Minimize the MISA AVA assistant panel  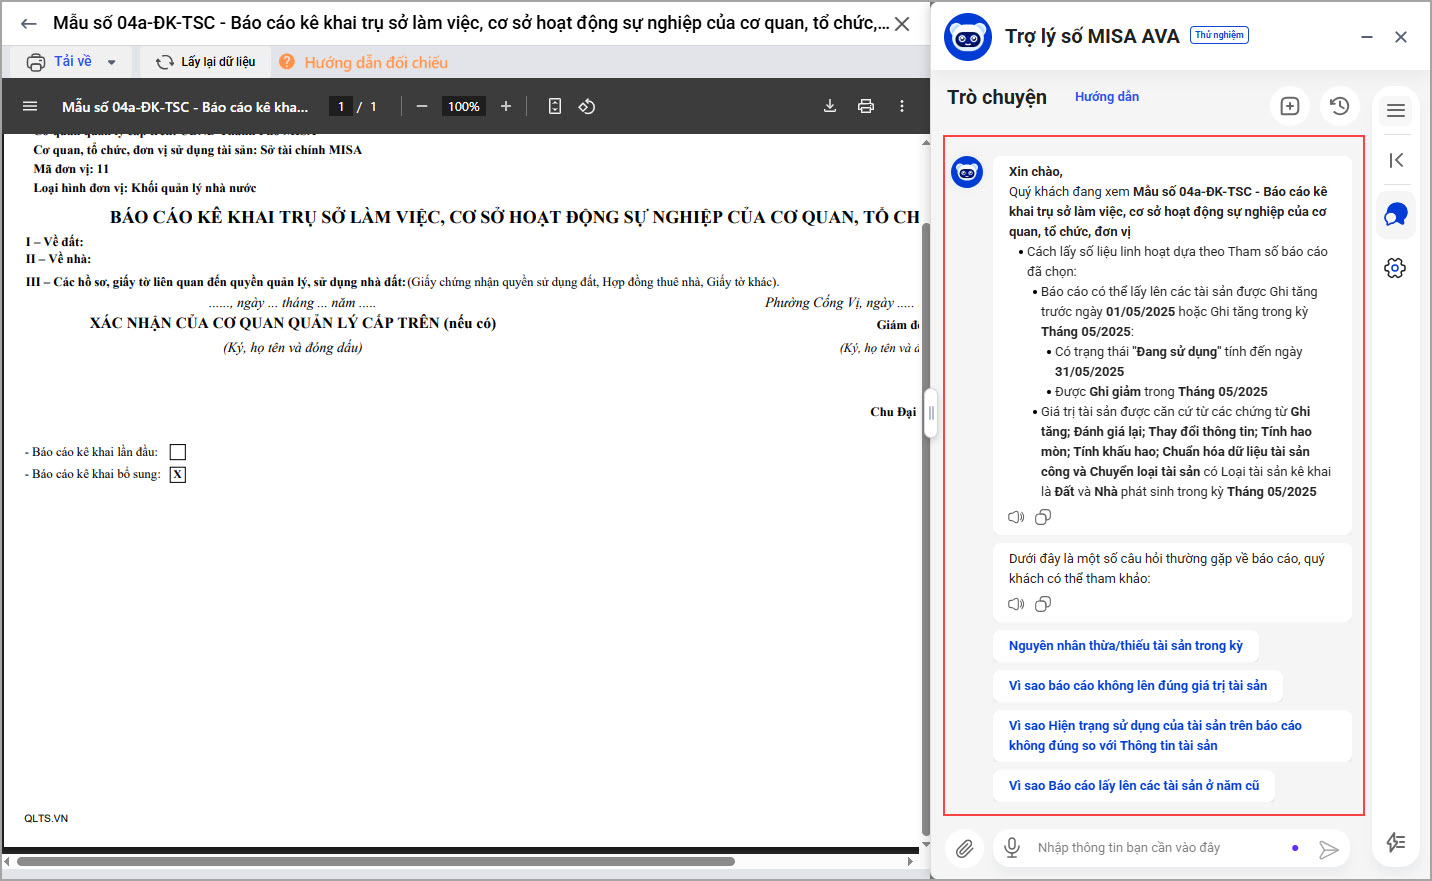tap(1367, 37)
